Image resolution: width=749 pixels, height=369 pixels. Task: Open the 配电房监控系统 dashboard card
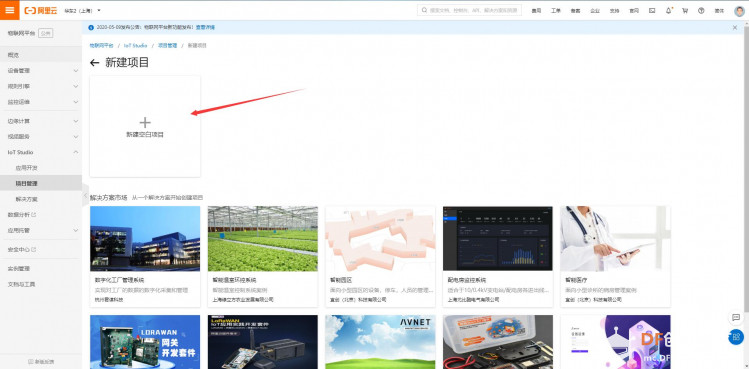tap(498, 257)
